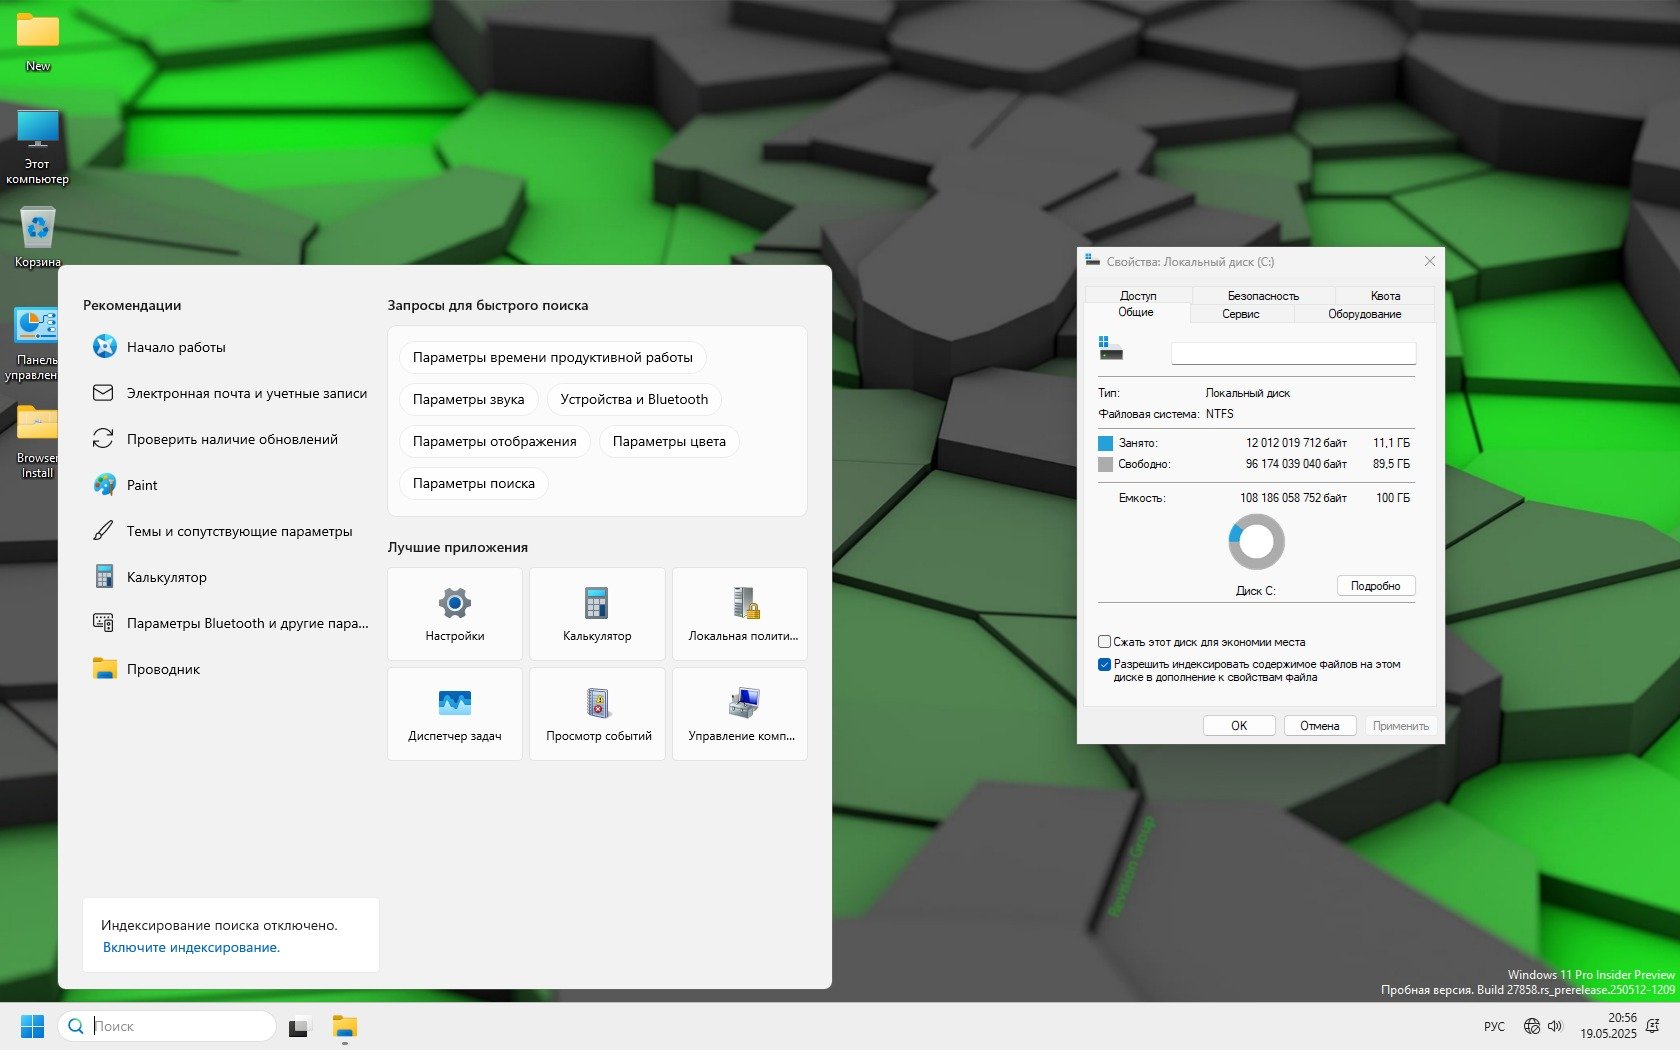
Task: Open Local Security Policy tile
Action: [741, 614]
